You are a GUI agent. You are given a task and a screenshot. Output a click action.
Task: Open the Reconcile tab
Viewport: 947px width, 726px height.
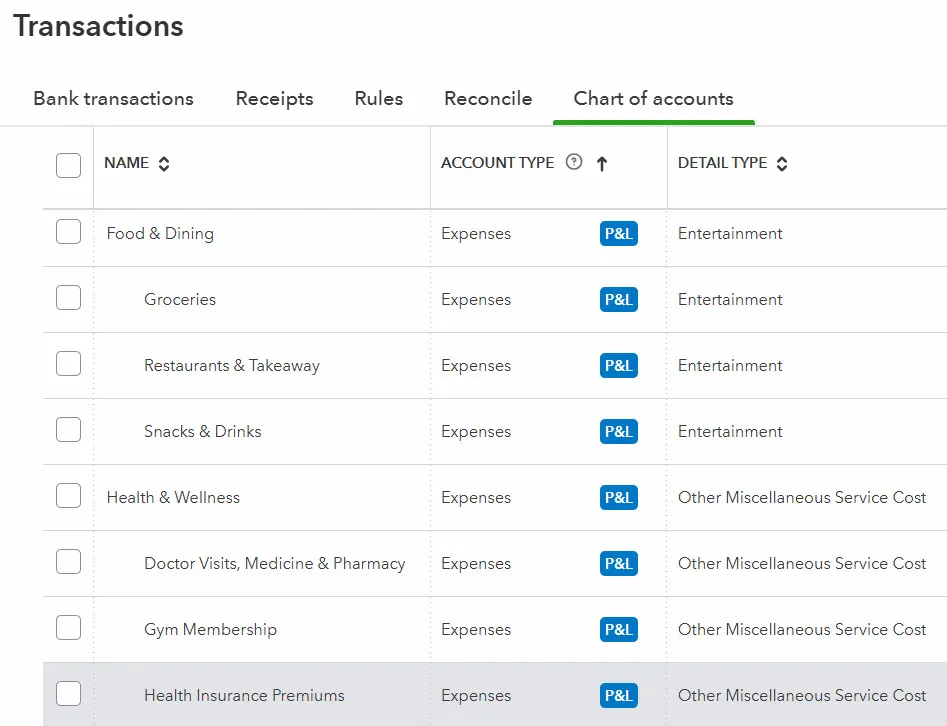(x=488, y=99)
